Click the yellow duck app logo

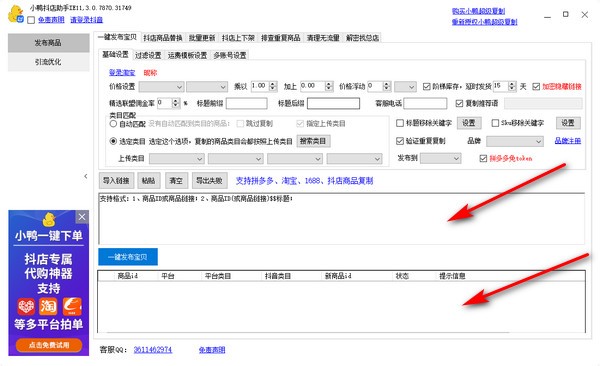pos(16,14)
